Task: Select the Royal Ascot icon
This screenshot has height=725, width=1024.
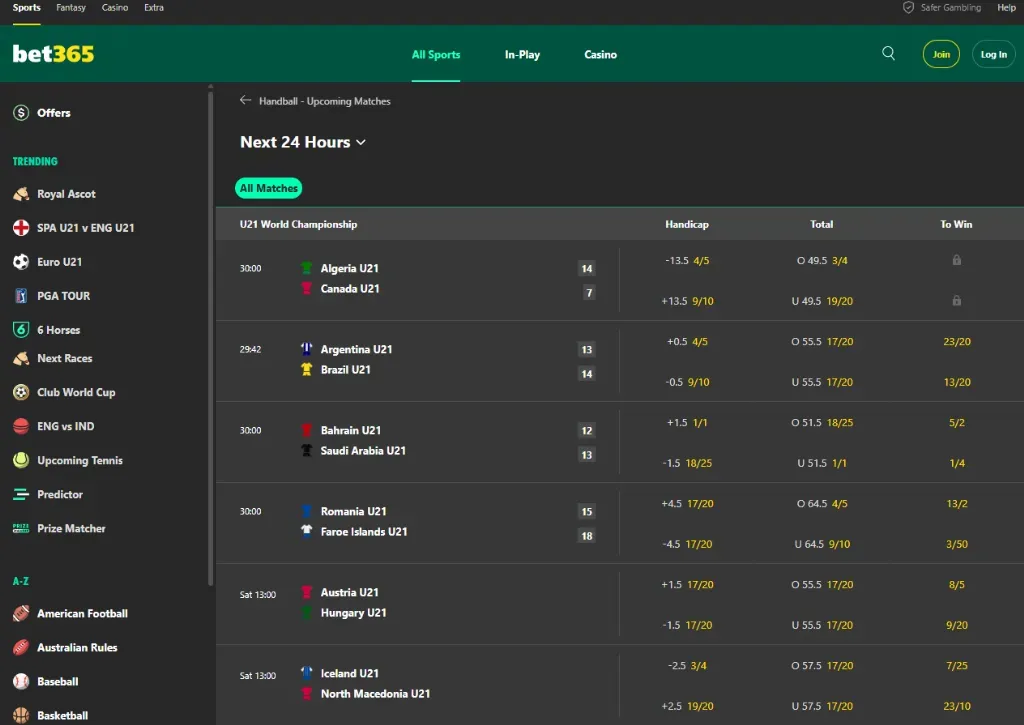Action: coord(21,194)
